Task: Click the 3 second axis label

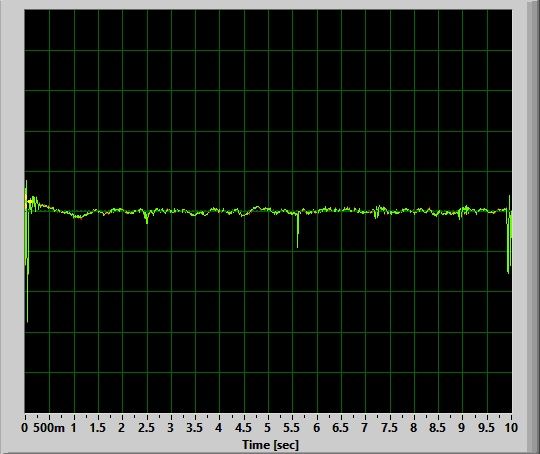Action: pos(170,428)
